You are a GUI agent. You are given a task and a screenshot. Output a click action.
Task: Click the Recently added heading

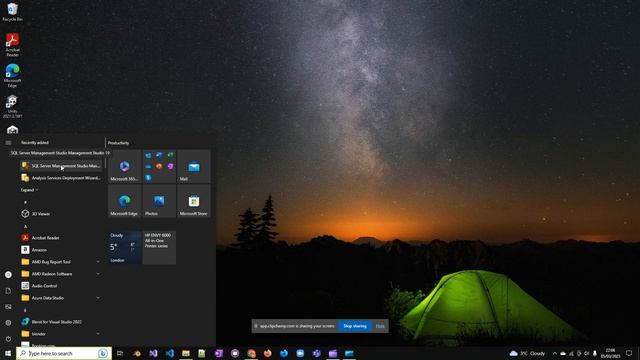[x=35, y=142]
